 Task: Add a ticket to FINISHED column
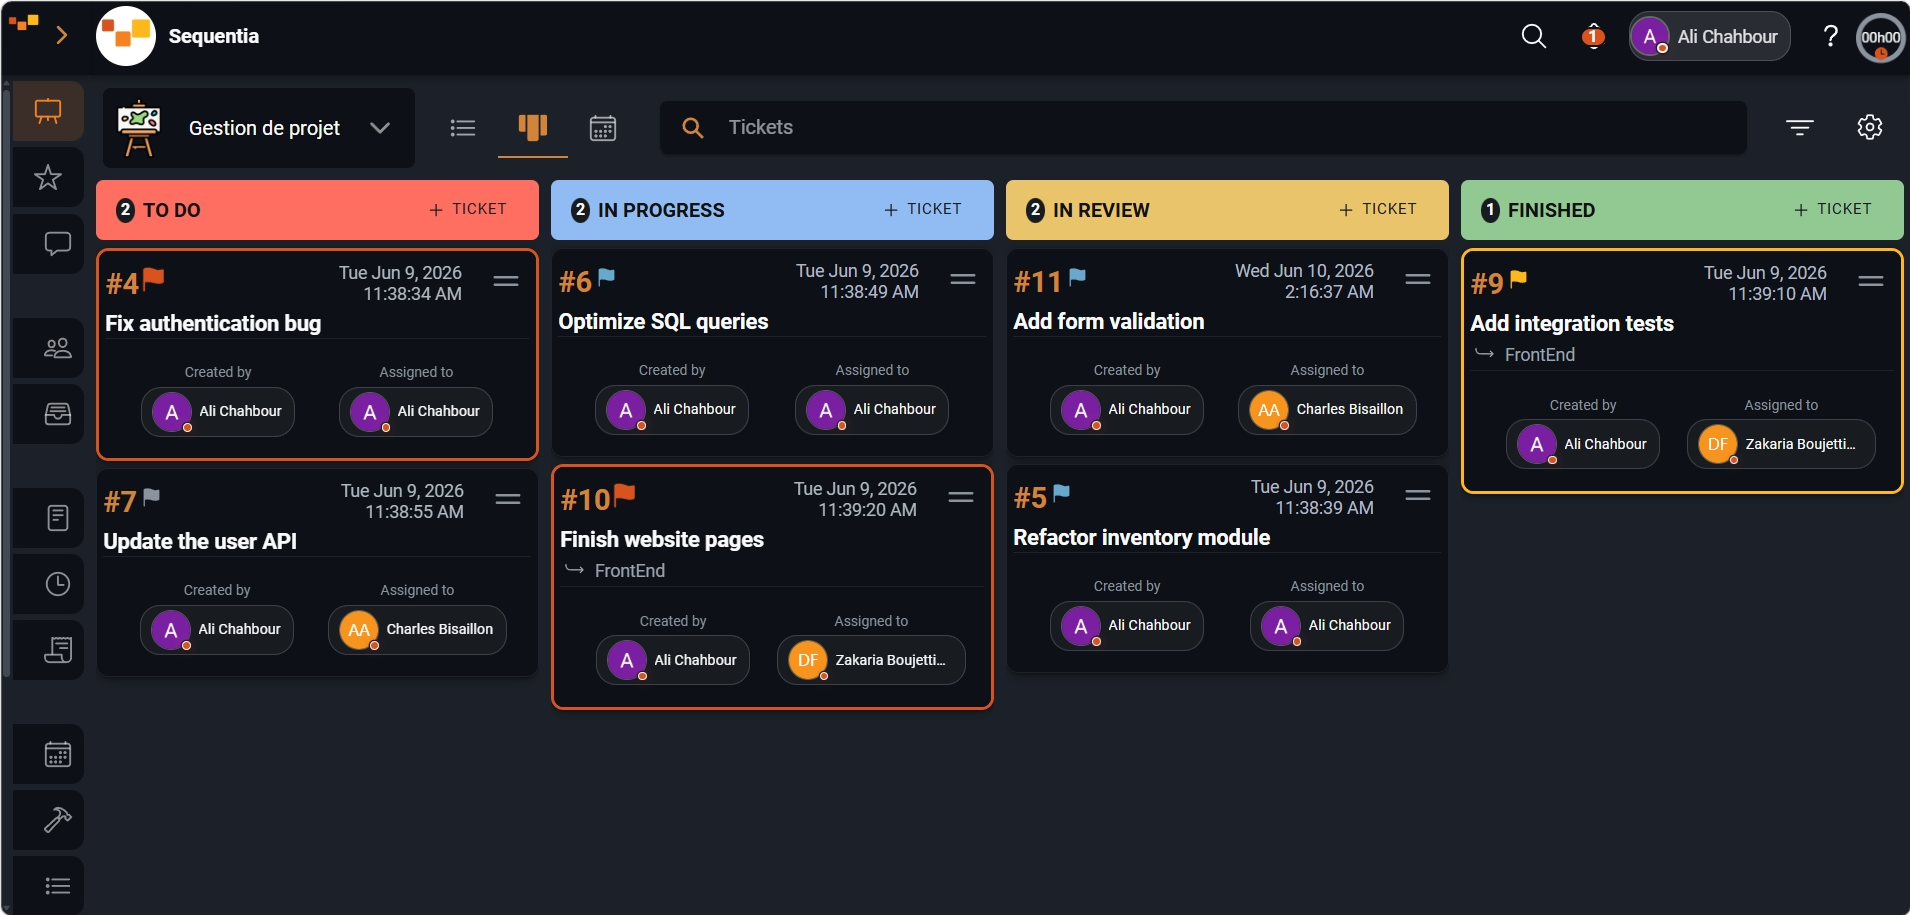pyautogui.click(x=1833, y=209)
